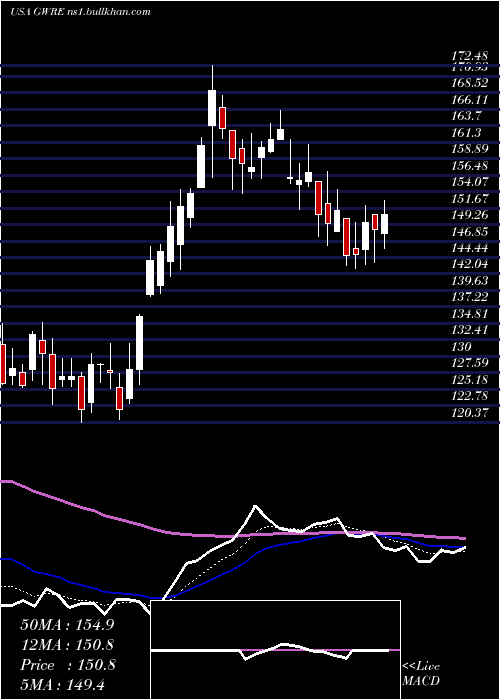Click the tallest white candlestick at the peak
This screenshot has height=700, width=500.
click(x=212, y=108)
